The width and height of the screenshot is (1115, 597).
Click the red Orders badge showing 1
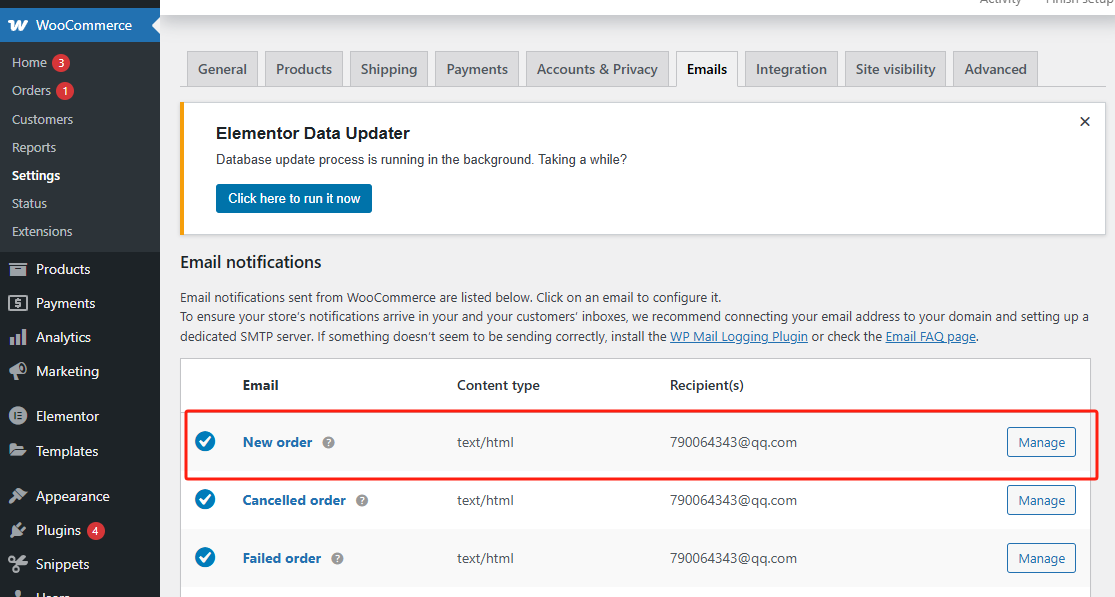(x=65, y=91)
